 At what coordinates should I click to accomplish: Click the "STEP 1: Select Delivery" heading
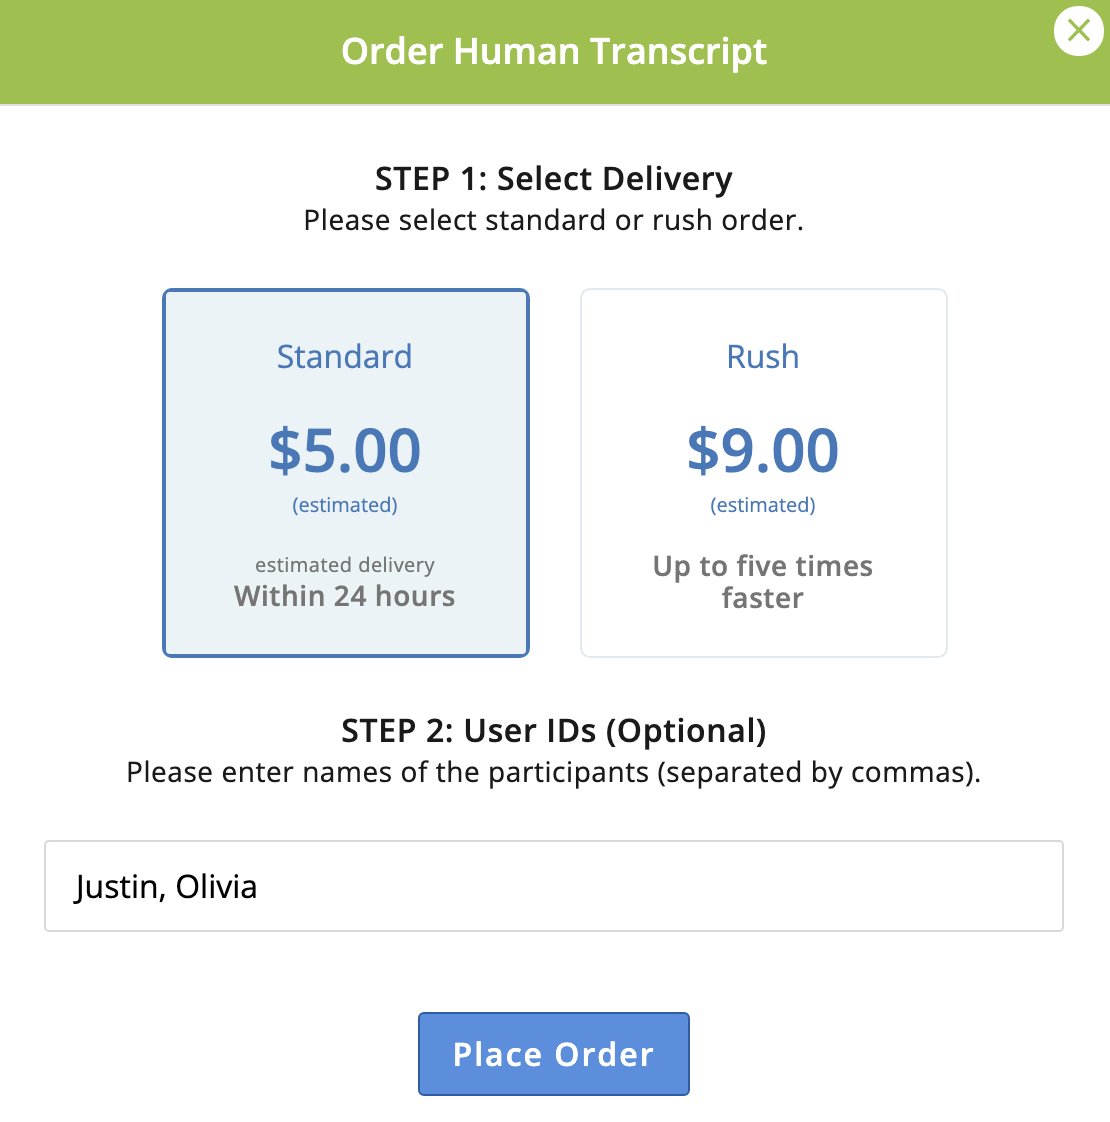554,179
